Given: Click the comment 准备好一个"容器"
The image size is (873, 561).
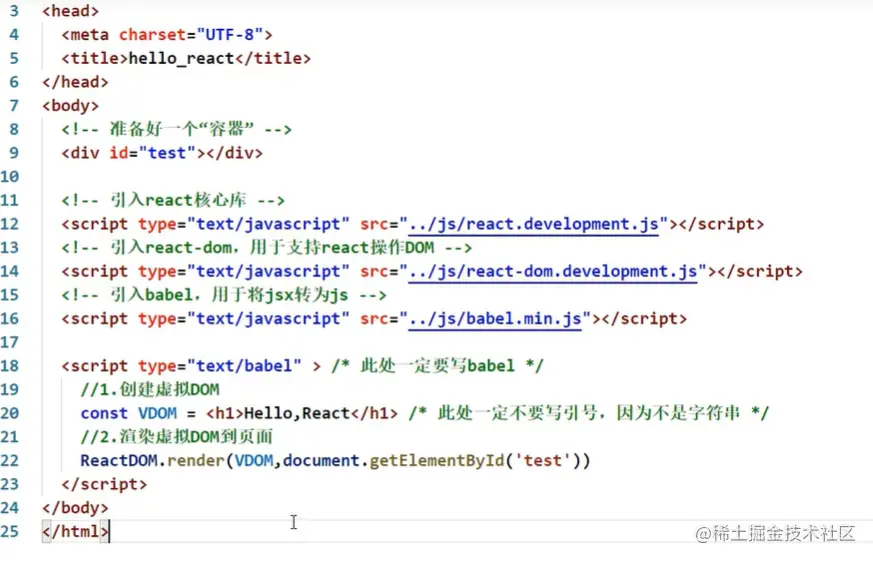Looking at the screenshot, I should point(176,129).
